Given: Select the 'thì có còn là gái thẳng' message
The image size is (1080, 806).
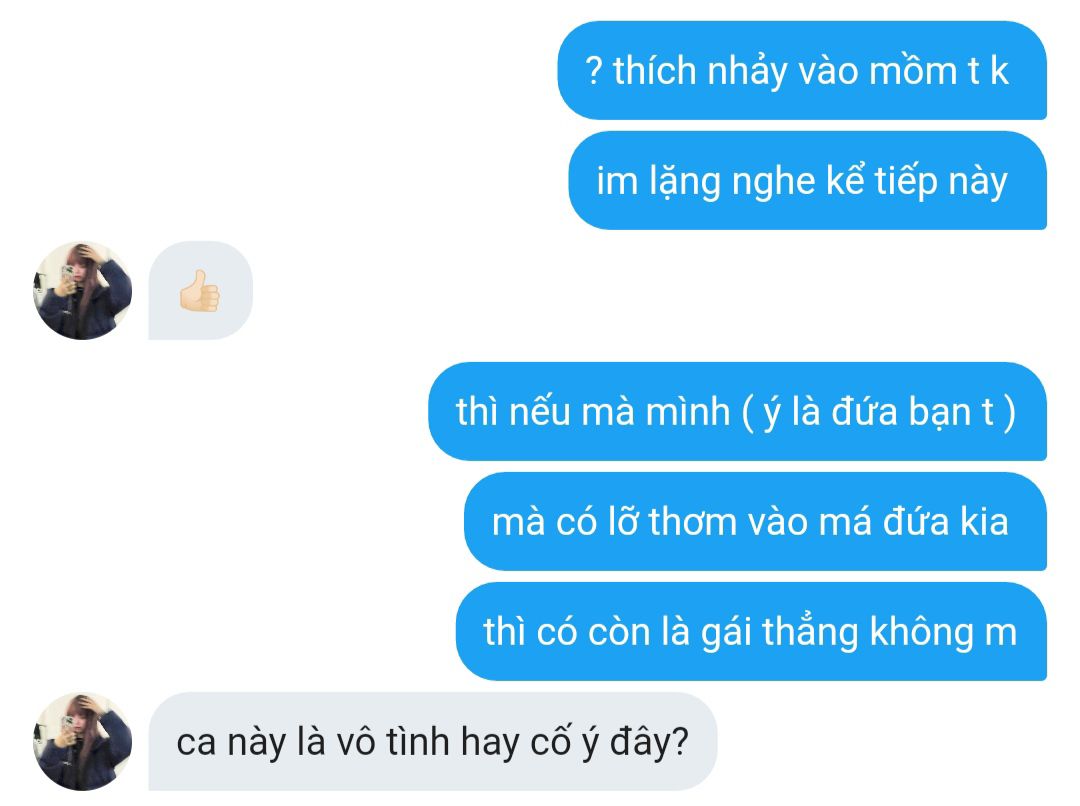Looking at the screenshot, I should pos(751,632).
